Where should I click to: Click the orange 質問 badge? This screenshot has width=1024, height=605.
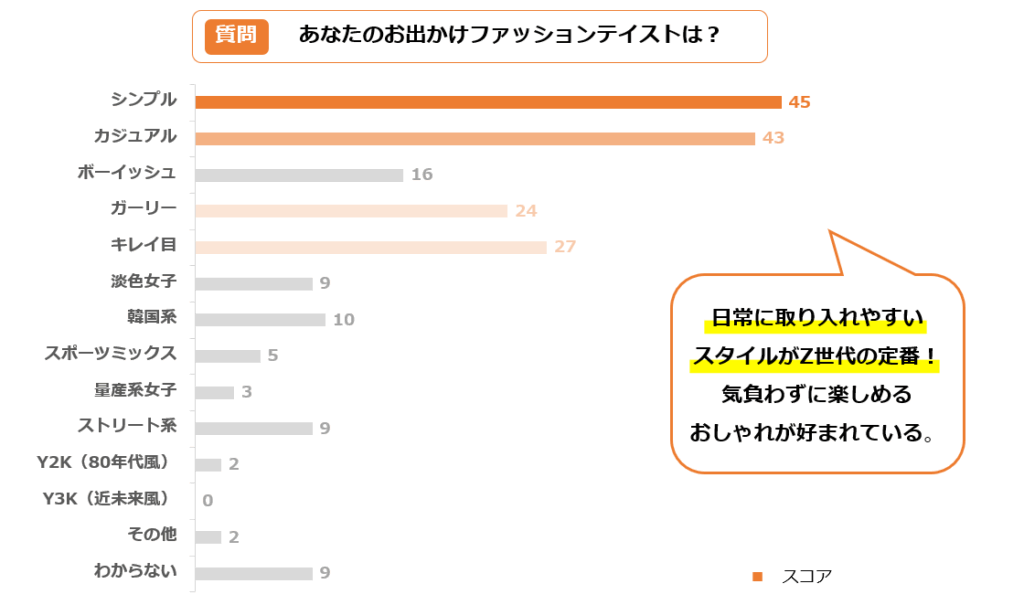point(236,36)
